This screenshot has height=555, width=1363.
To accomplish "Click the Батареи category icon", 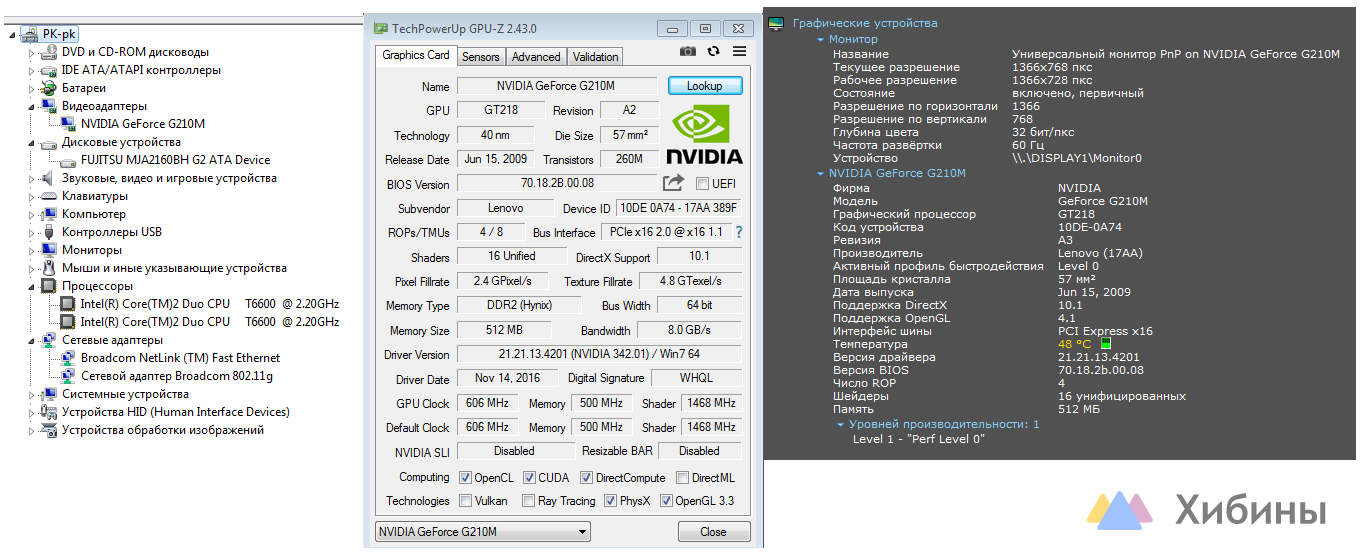I will click(49, 88).
